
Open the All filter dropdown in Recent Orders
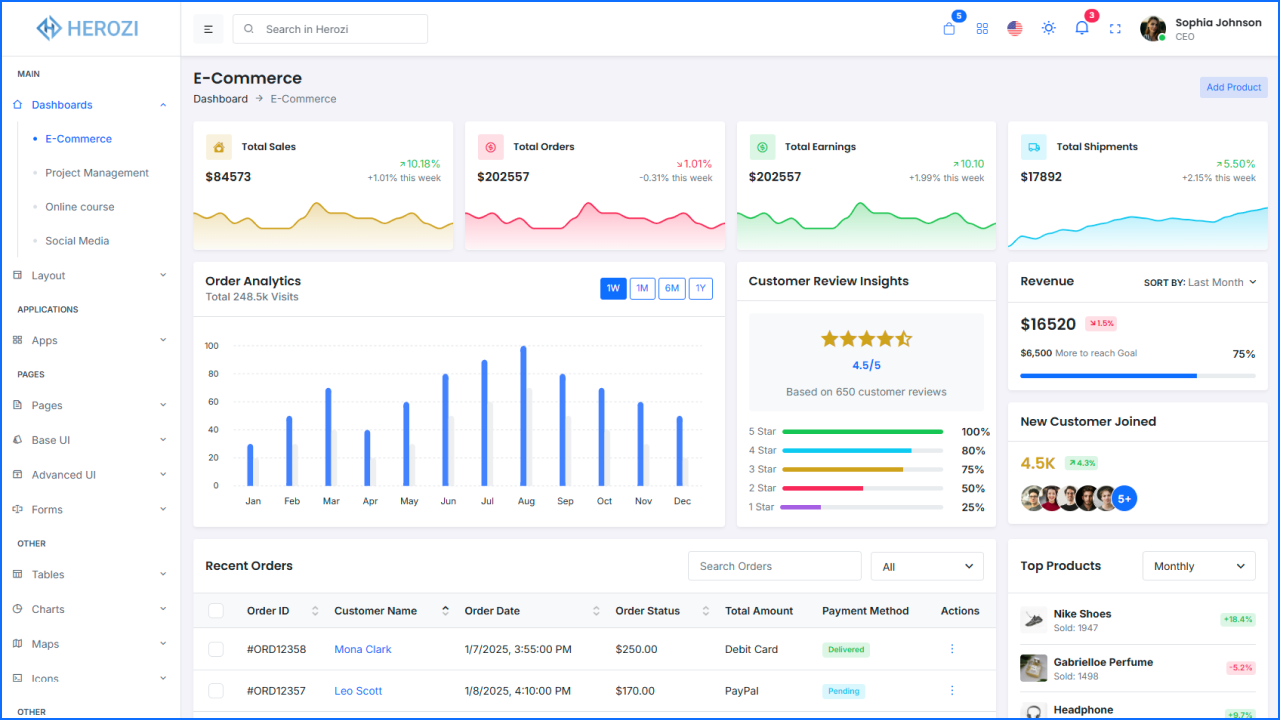coord(926,565)
